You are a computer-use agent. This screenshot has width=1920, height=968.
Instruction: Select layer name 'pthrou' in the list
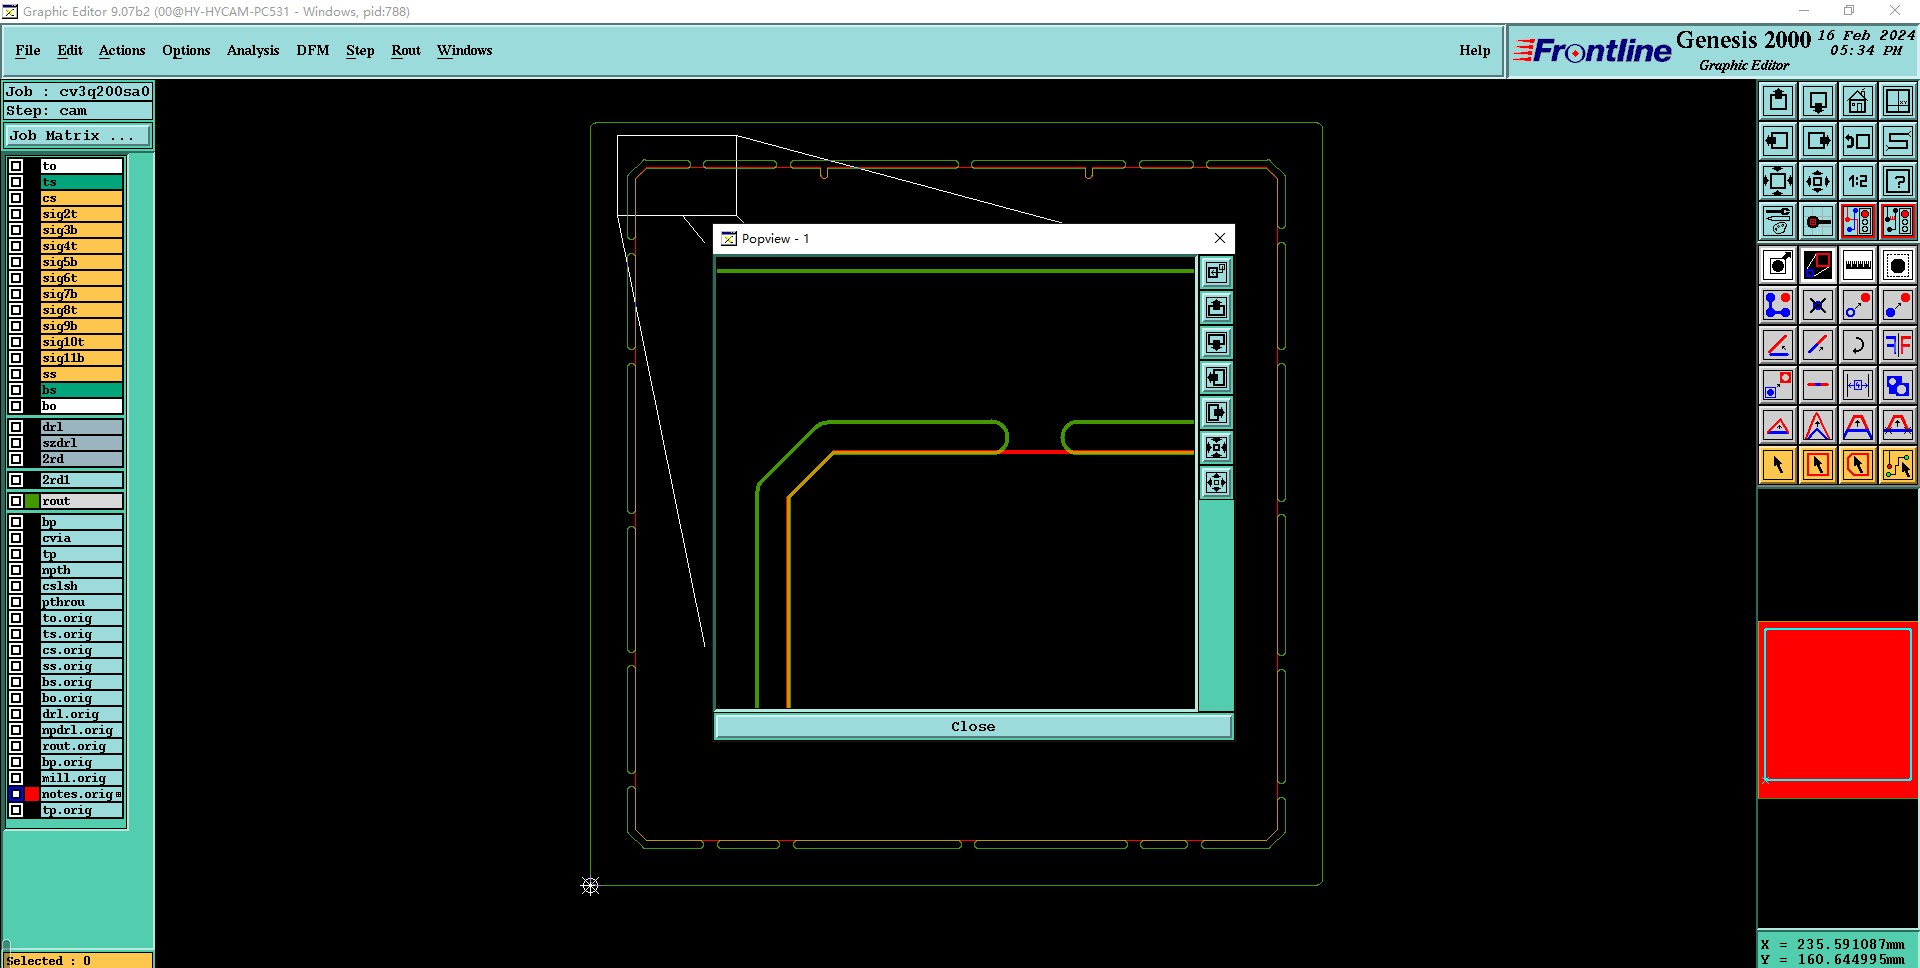(x=81, y=602)
